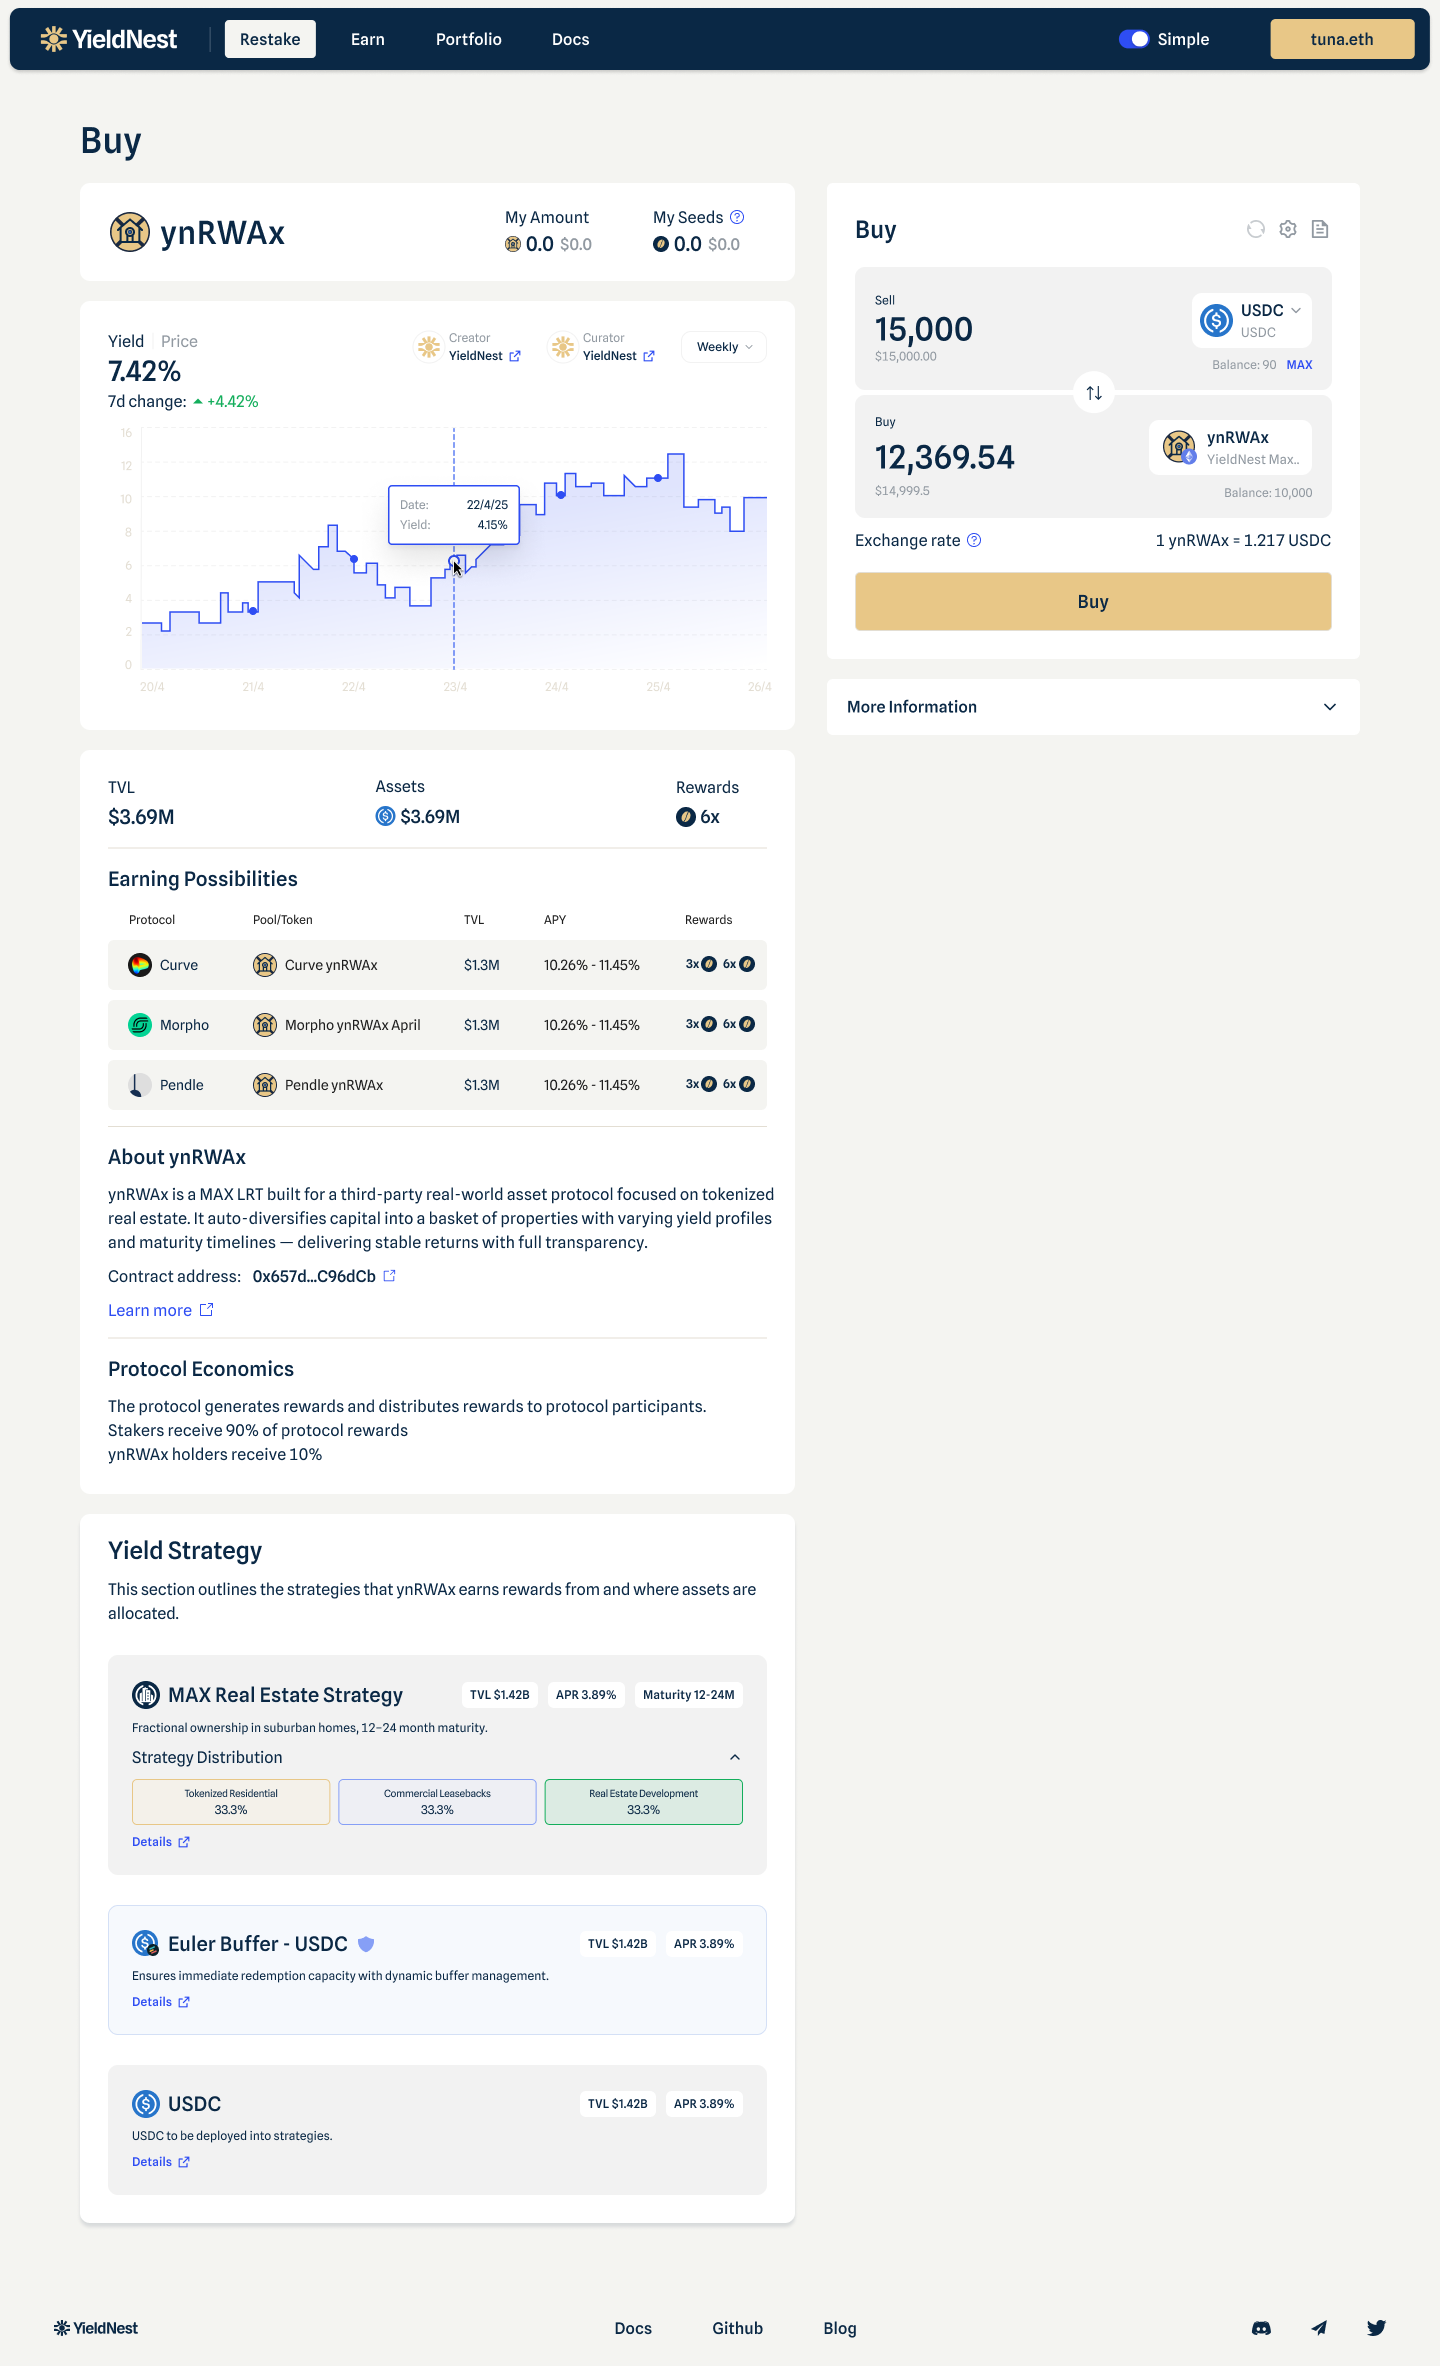
Task: Open Twitter icon in footer
Action: (1377, 2328)
